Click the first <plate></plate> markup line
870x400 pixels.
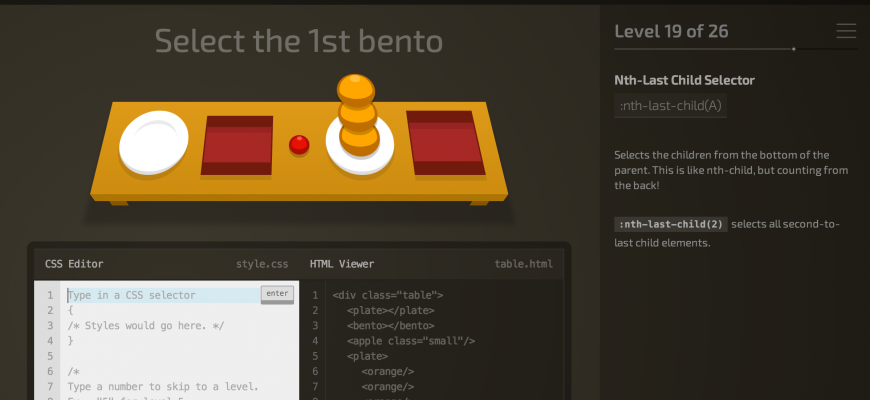coord(391,310)
